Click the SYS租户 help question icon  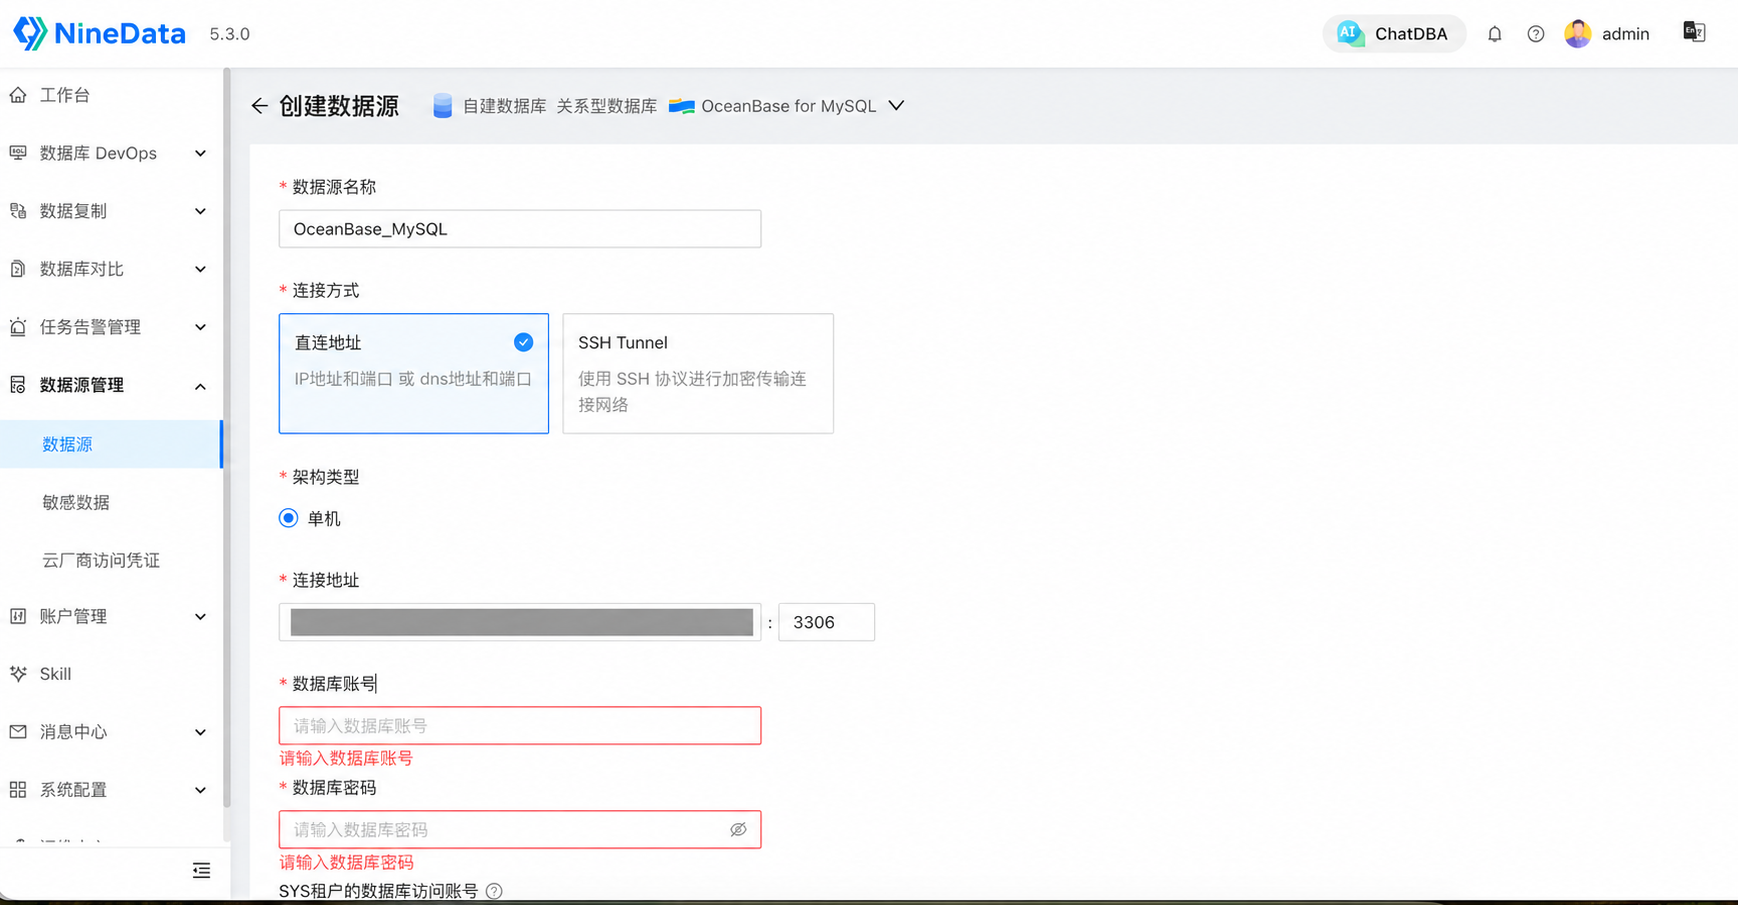[494, 891]
